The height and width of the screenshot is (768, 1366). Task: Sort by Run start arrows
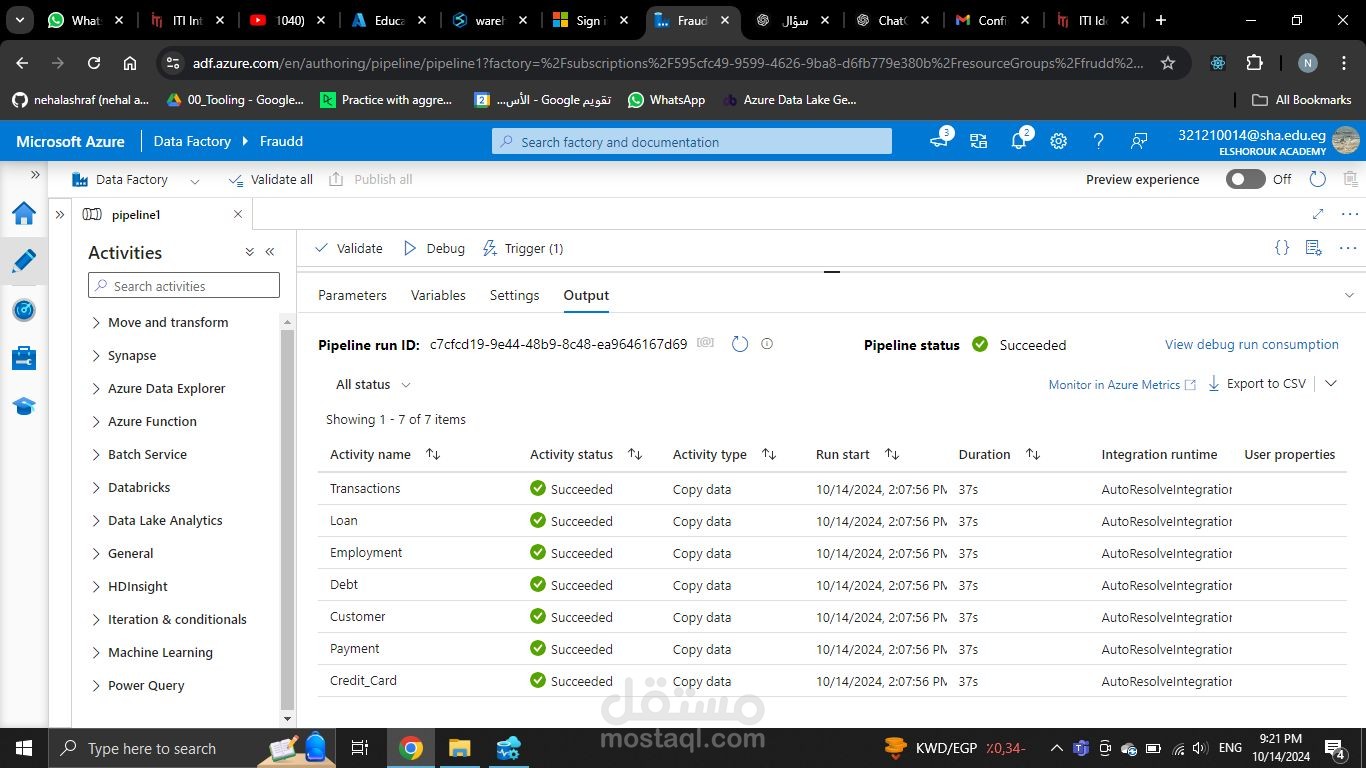892,454
